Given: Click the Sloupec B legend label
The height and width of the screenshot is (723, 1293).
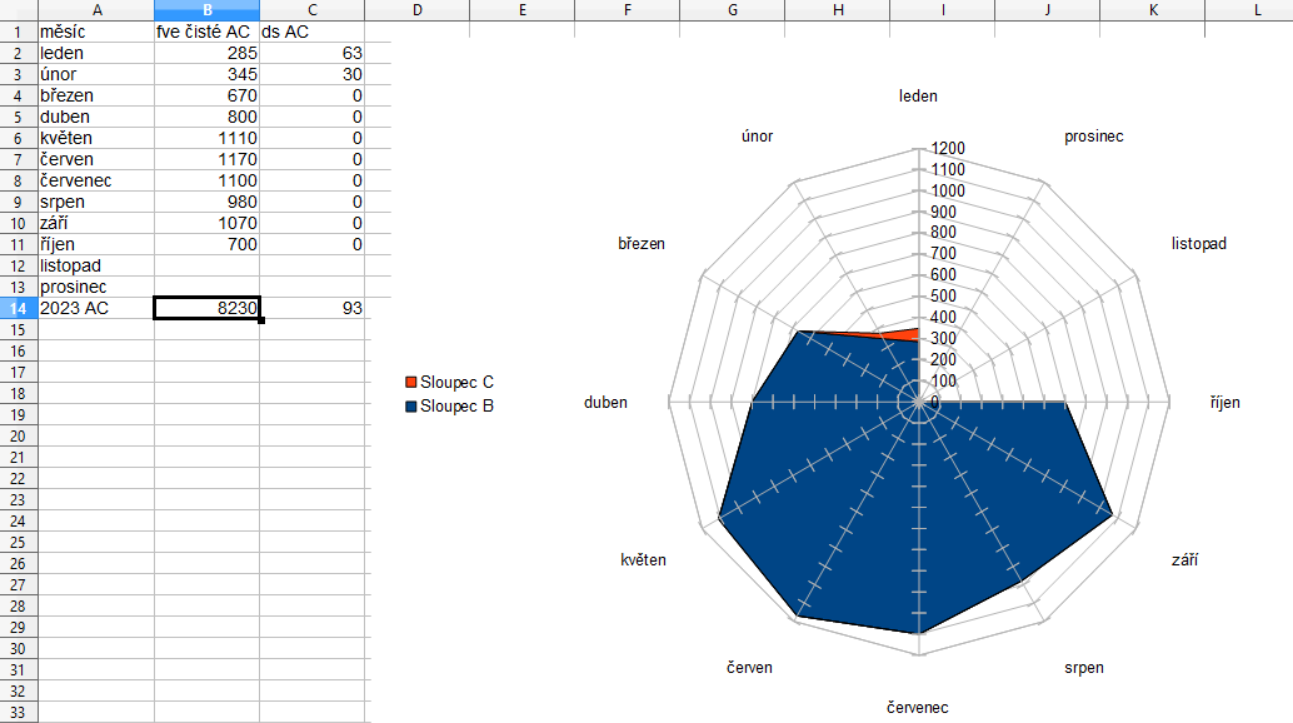Looking at the screenshot, I should coord(457,406).
